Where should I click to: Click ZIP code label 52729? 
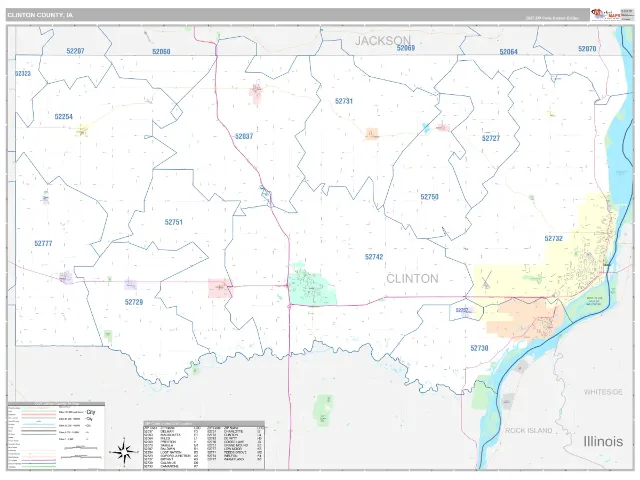[134, 302]
